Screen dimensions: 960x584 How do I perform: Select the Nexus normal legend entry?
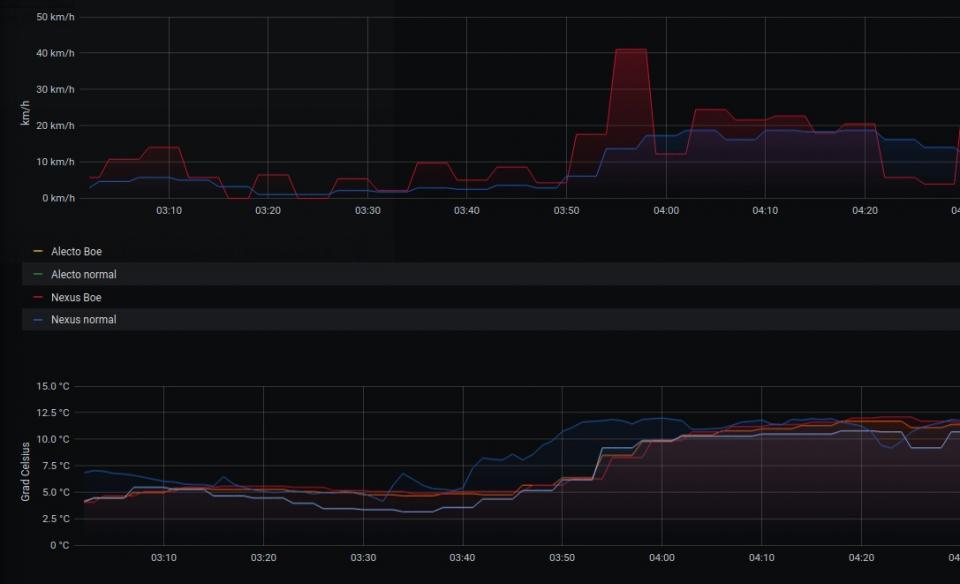tap(83, 320)
